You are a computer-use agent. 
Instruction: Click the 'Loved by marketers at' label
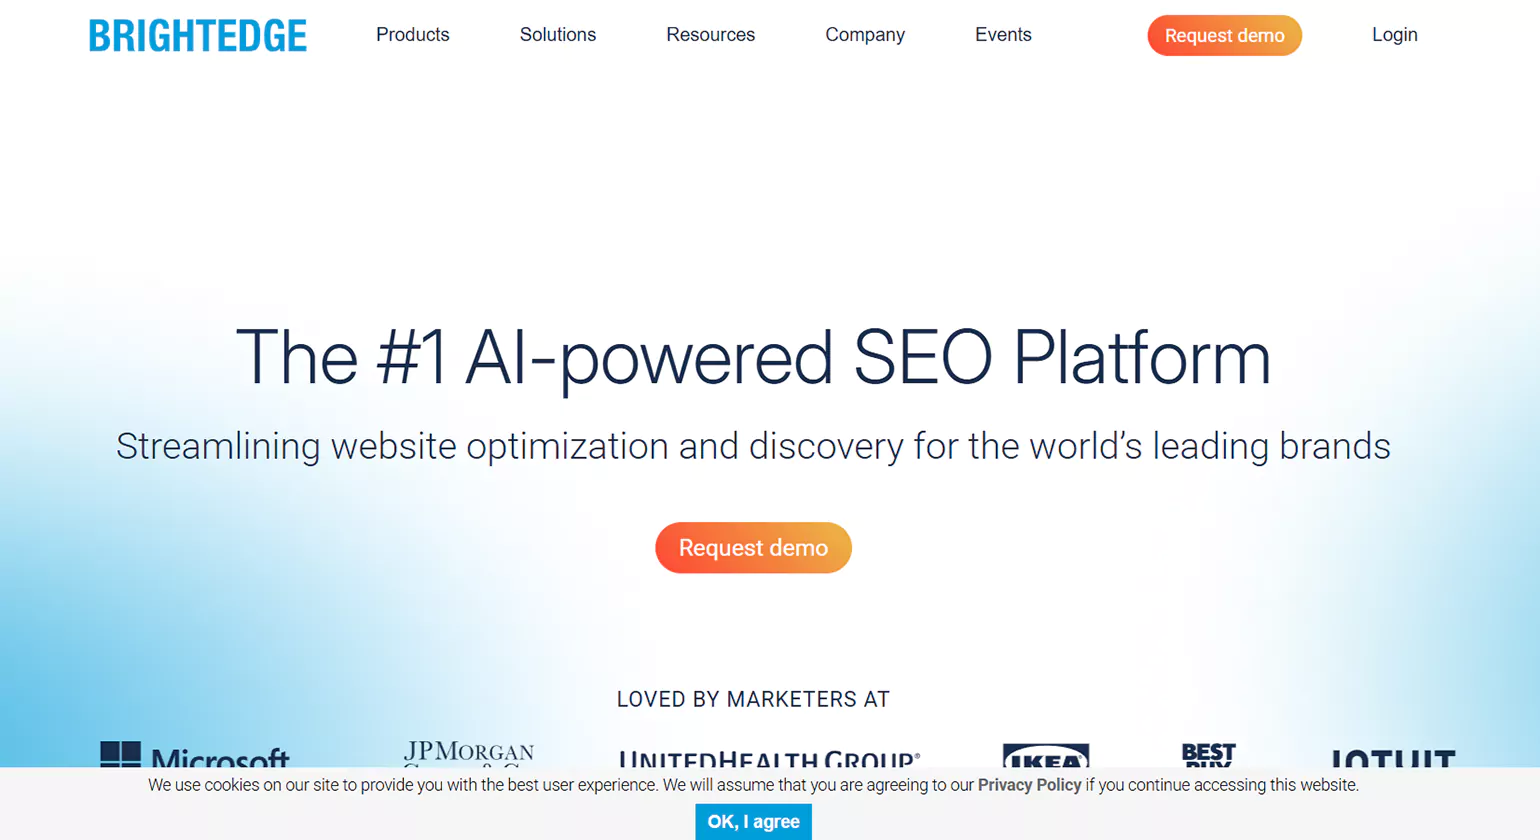tap(753, 700)
